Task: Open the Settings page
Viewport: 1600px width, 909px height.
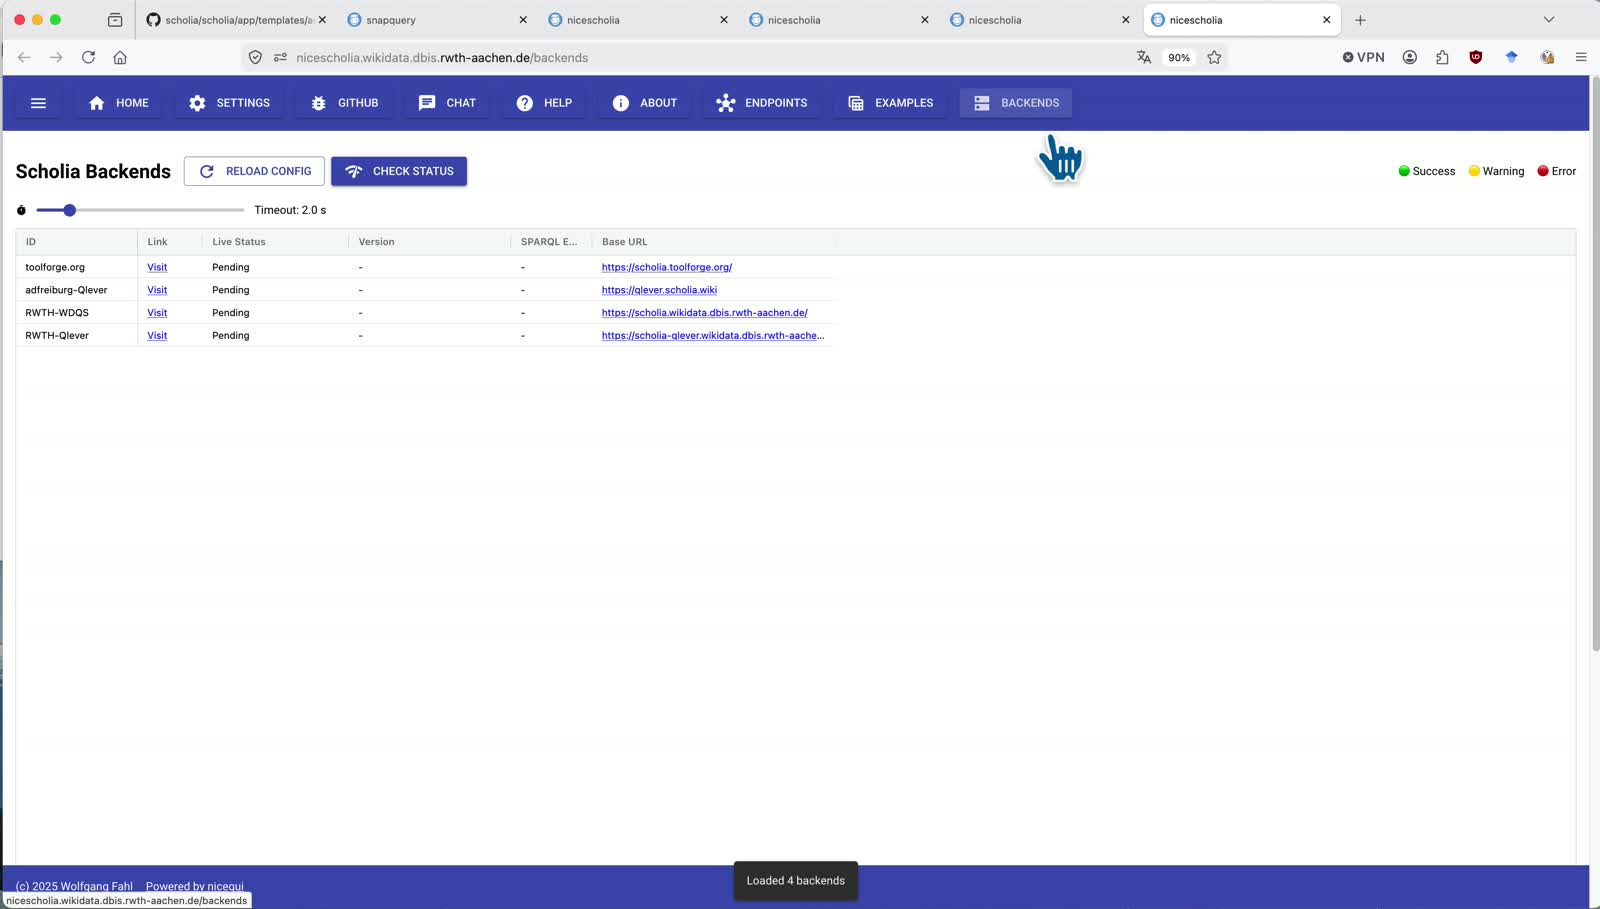Action: tap(230, 103)
